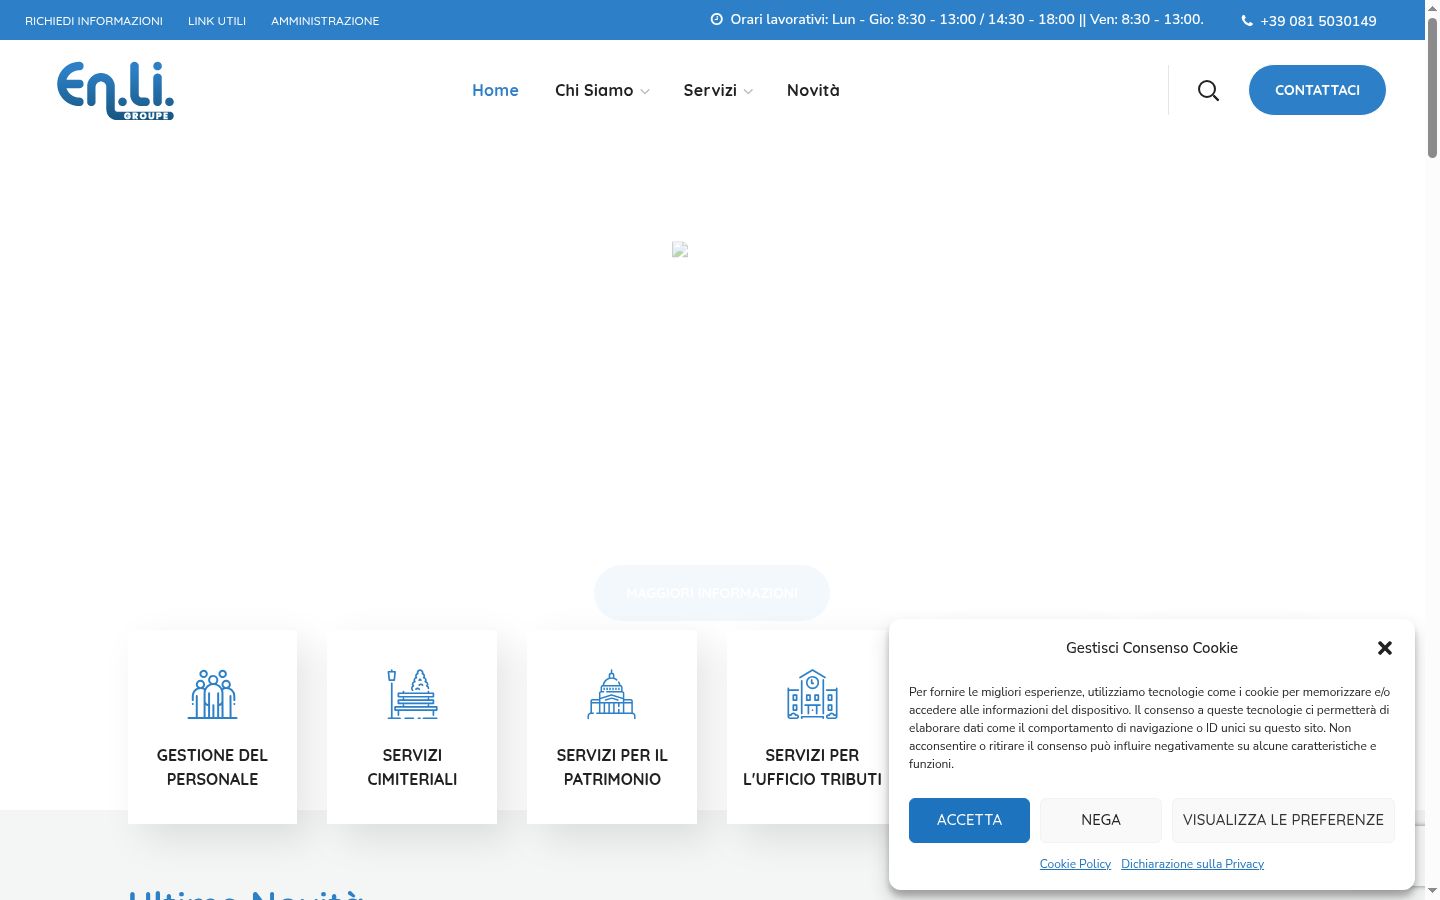Click the clock icon beside Orari lavorativi
The image size is (1440, 900).
pos(716,19)
